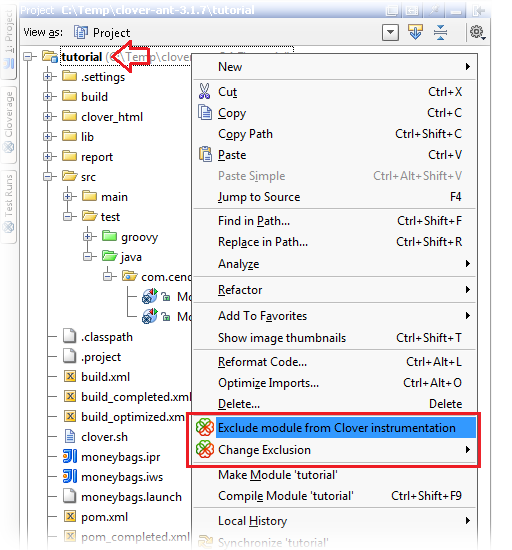Click the Project view icon next to View as
512x550 pixels.
tap(81, 33)
